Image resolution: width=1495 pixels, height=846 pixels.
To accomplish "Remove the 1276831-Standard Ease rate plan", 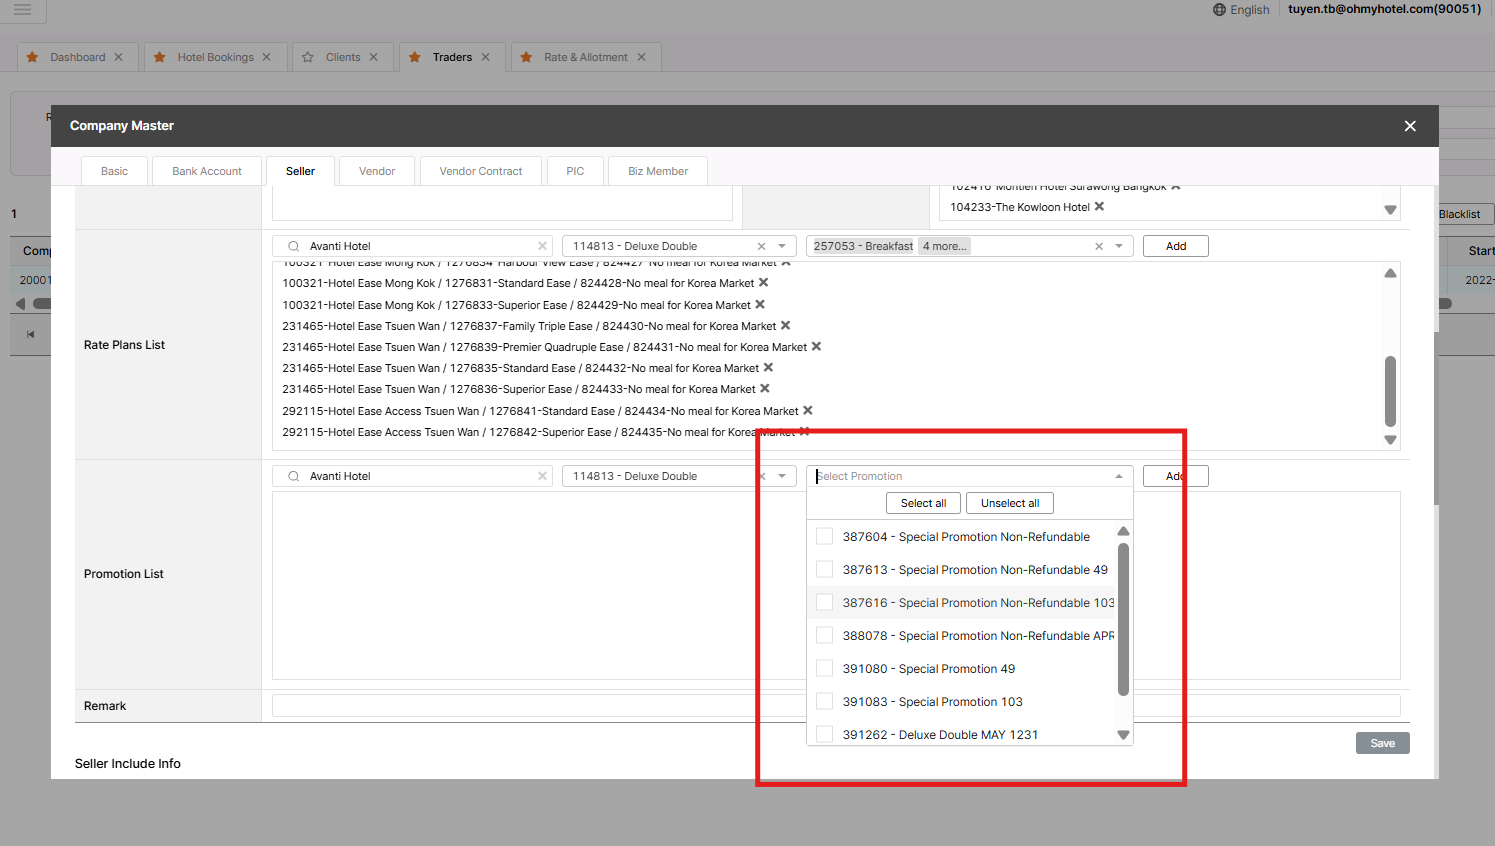I will [x=764, y=283].
